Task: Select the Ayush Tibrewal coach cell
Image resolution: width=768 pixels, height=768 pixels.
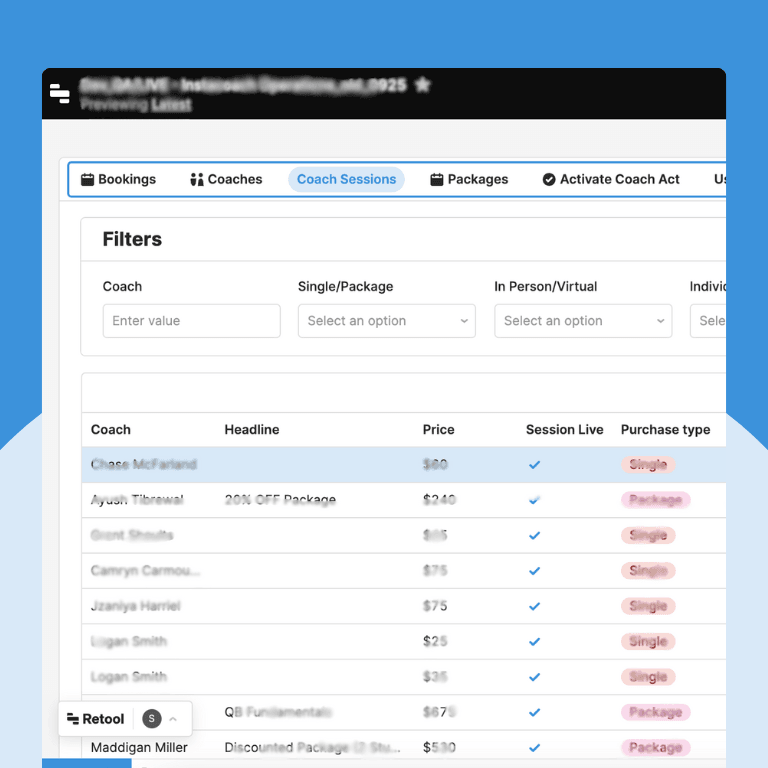Action: (137, 500)
